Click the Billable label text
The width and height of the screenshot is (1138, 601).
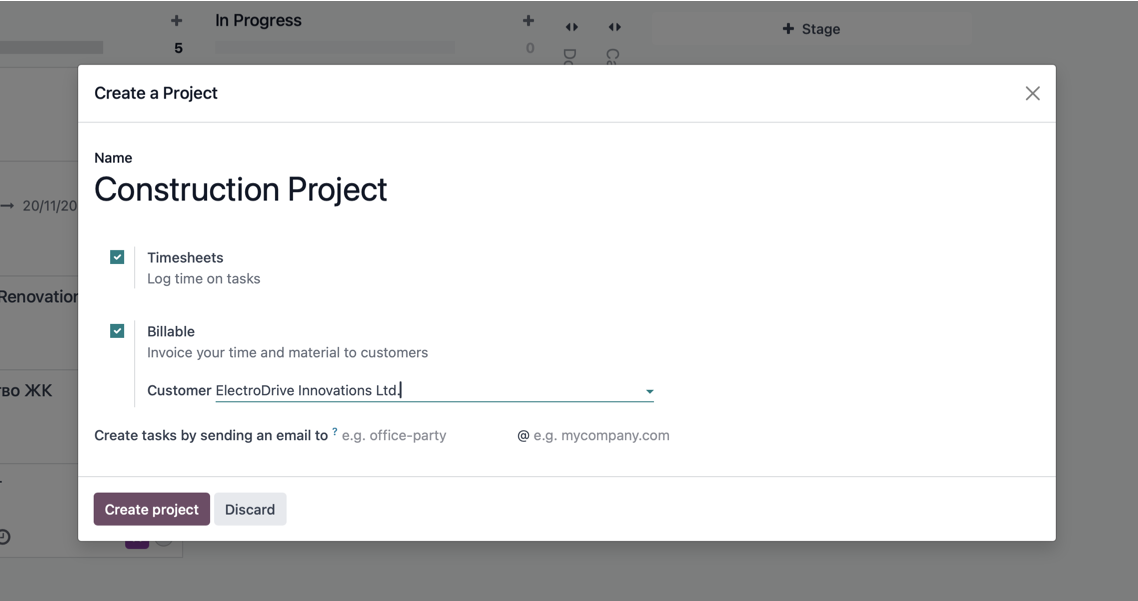pyautogui.click(x=171, y=332)
